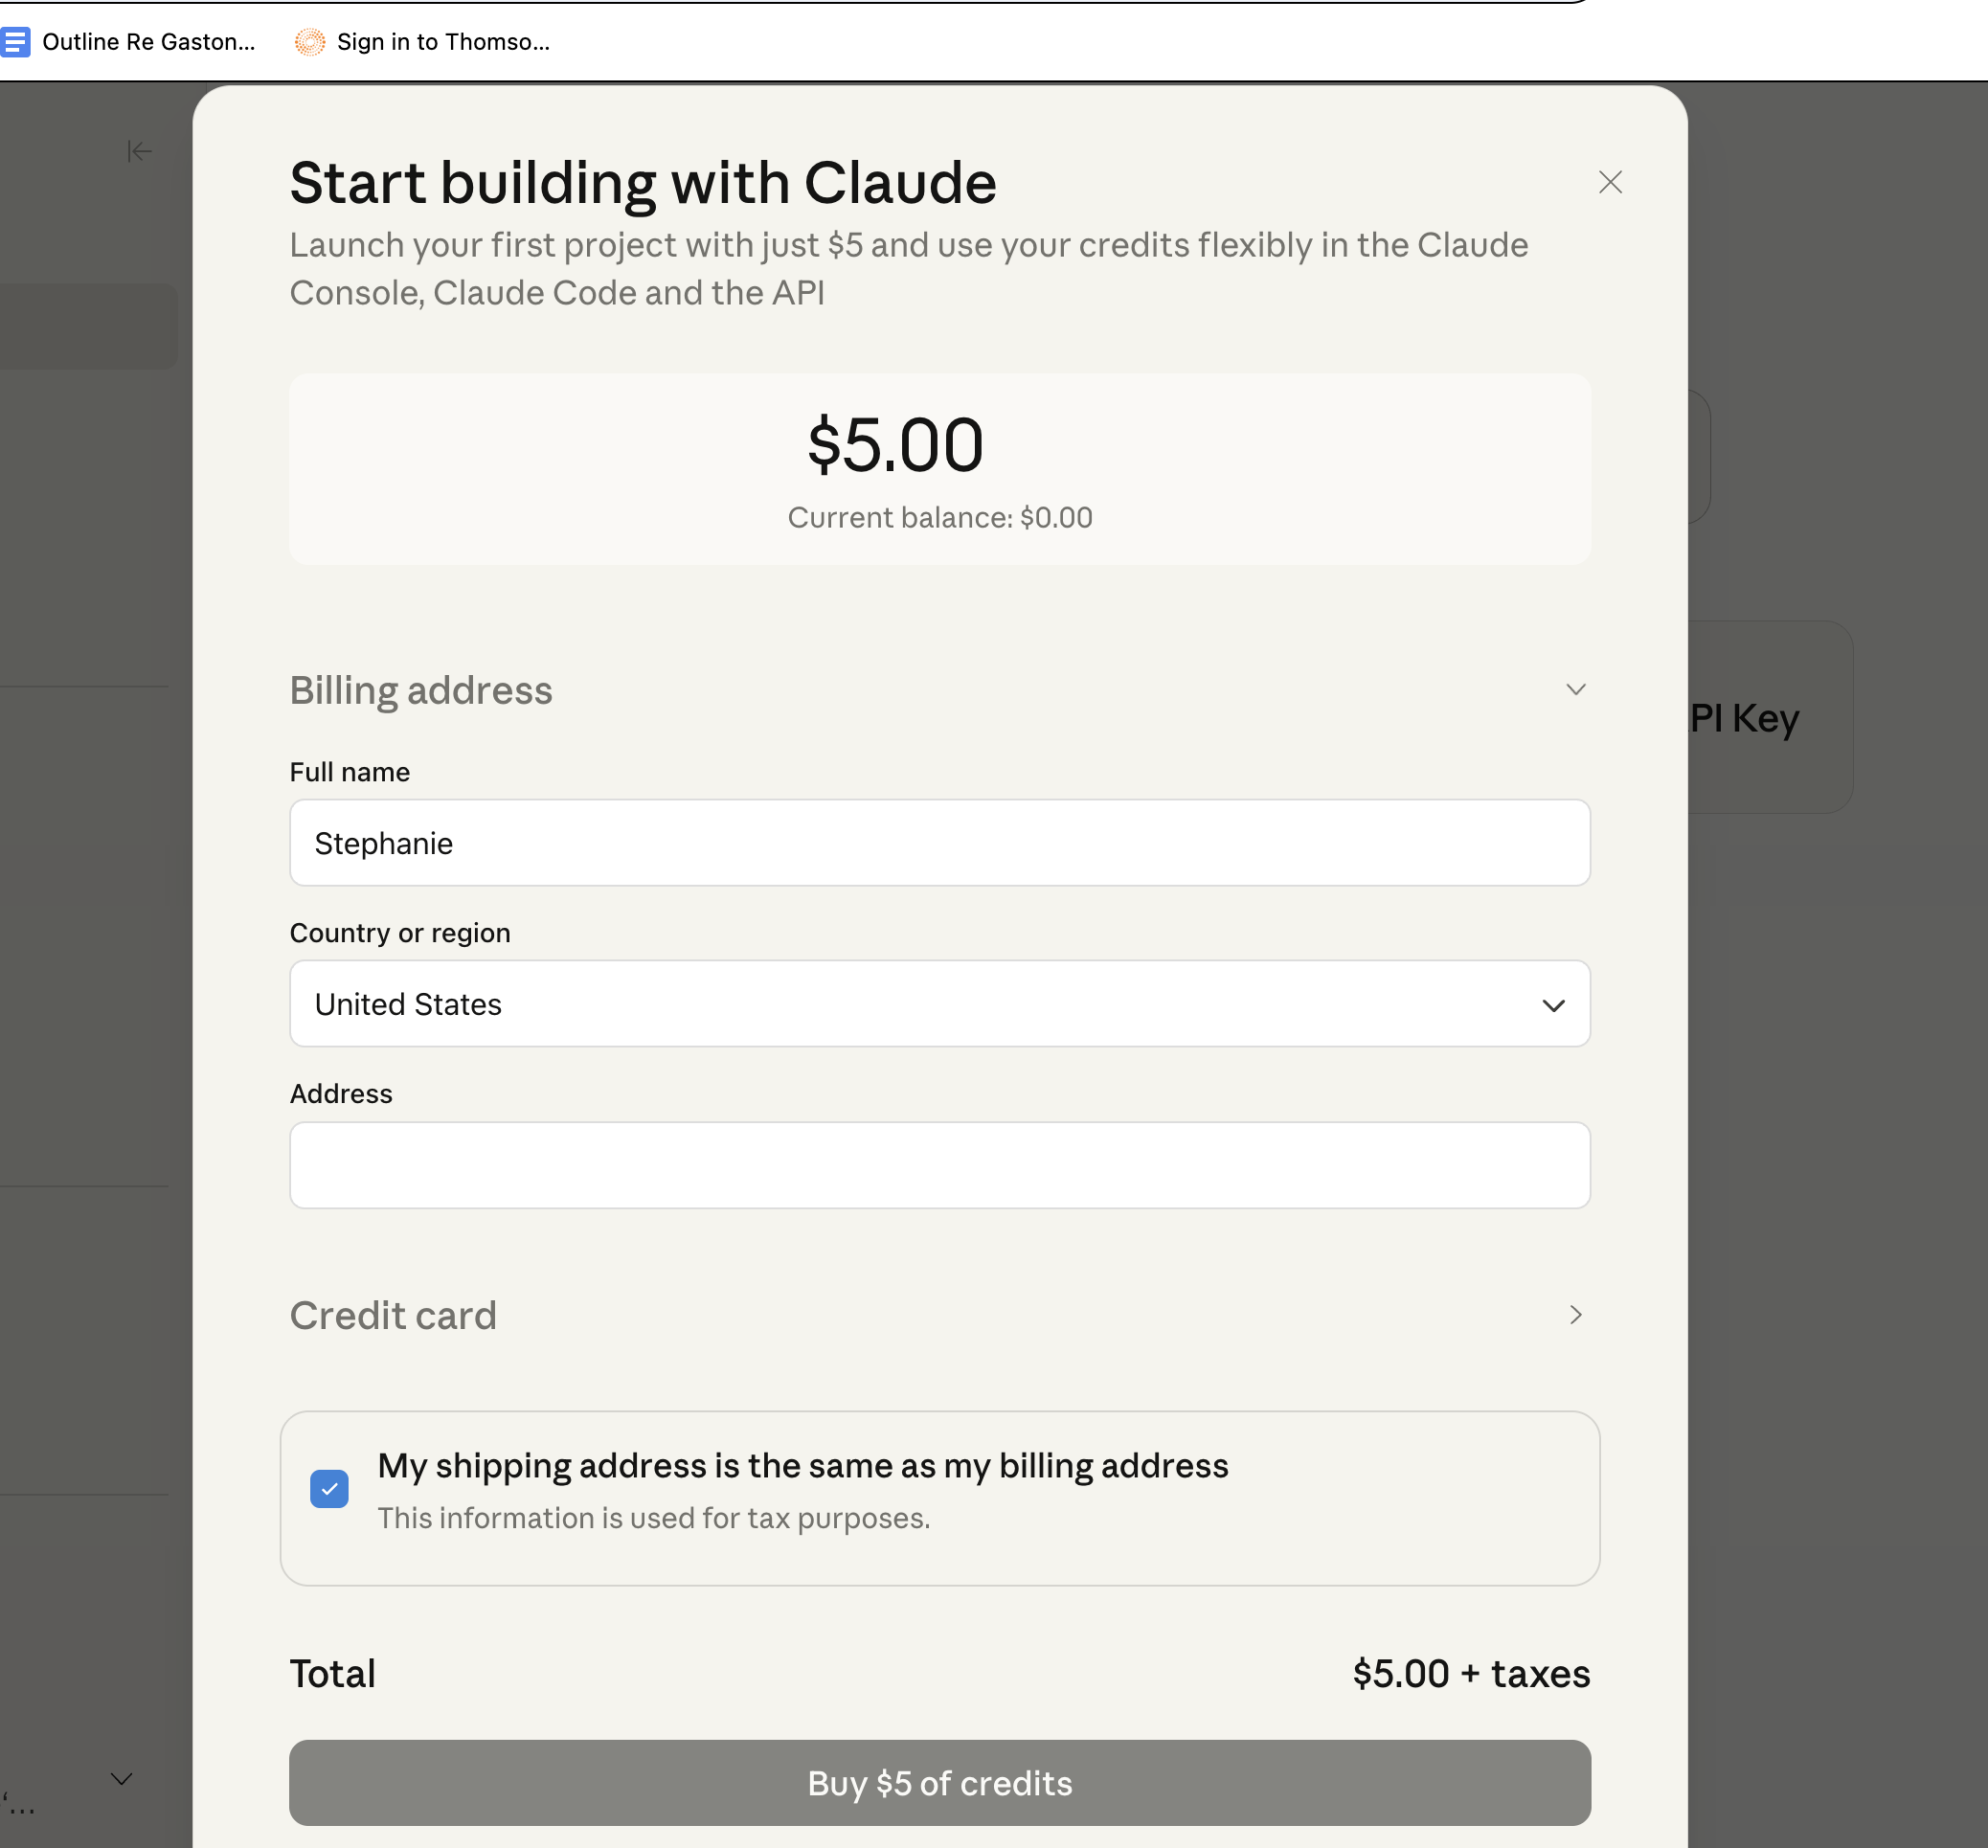Dismiss the Start building dialog via X icon
This screenshot has height=1848, width=1988.
pos(1610,182)
